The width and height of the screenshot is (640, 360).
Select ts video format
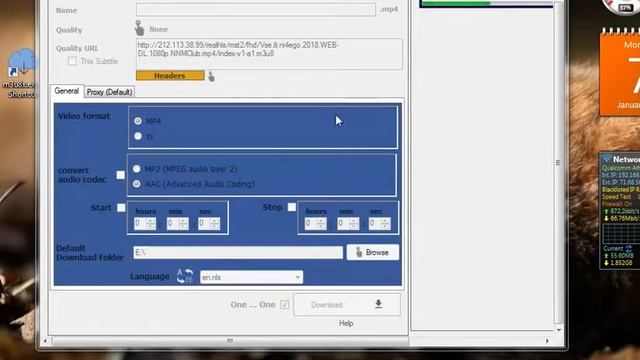pyautogui.click(x=138, y=136)
